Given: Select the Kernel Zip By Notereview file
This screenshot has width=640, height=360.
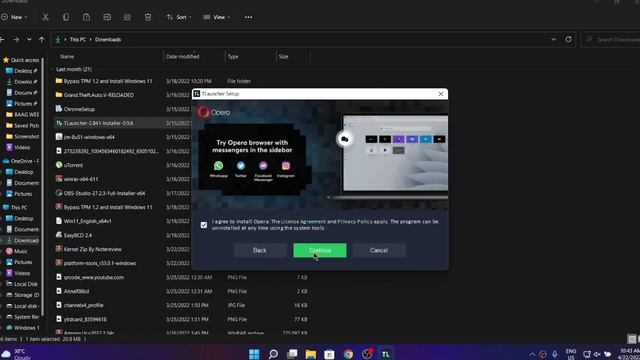Looking at the screenshot, I should (93, 249).
